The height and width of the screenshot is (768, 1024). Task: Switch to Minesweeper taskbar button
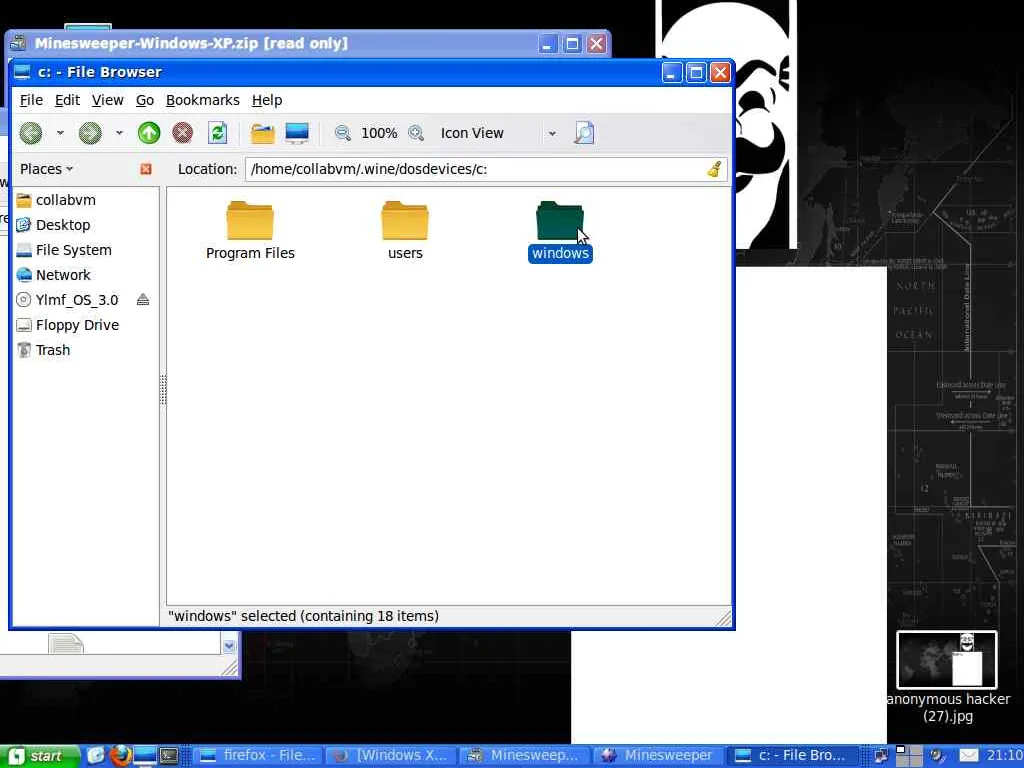point(659,756)
